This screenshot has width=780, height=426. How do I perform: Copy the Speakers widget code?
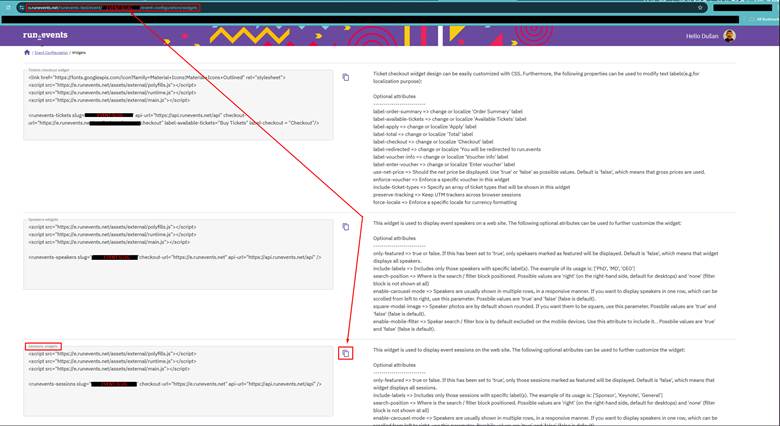(x=345, y=227)
